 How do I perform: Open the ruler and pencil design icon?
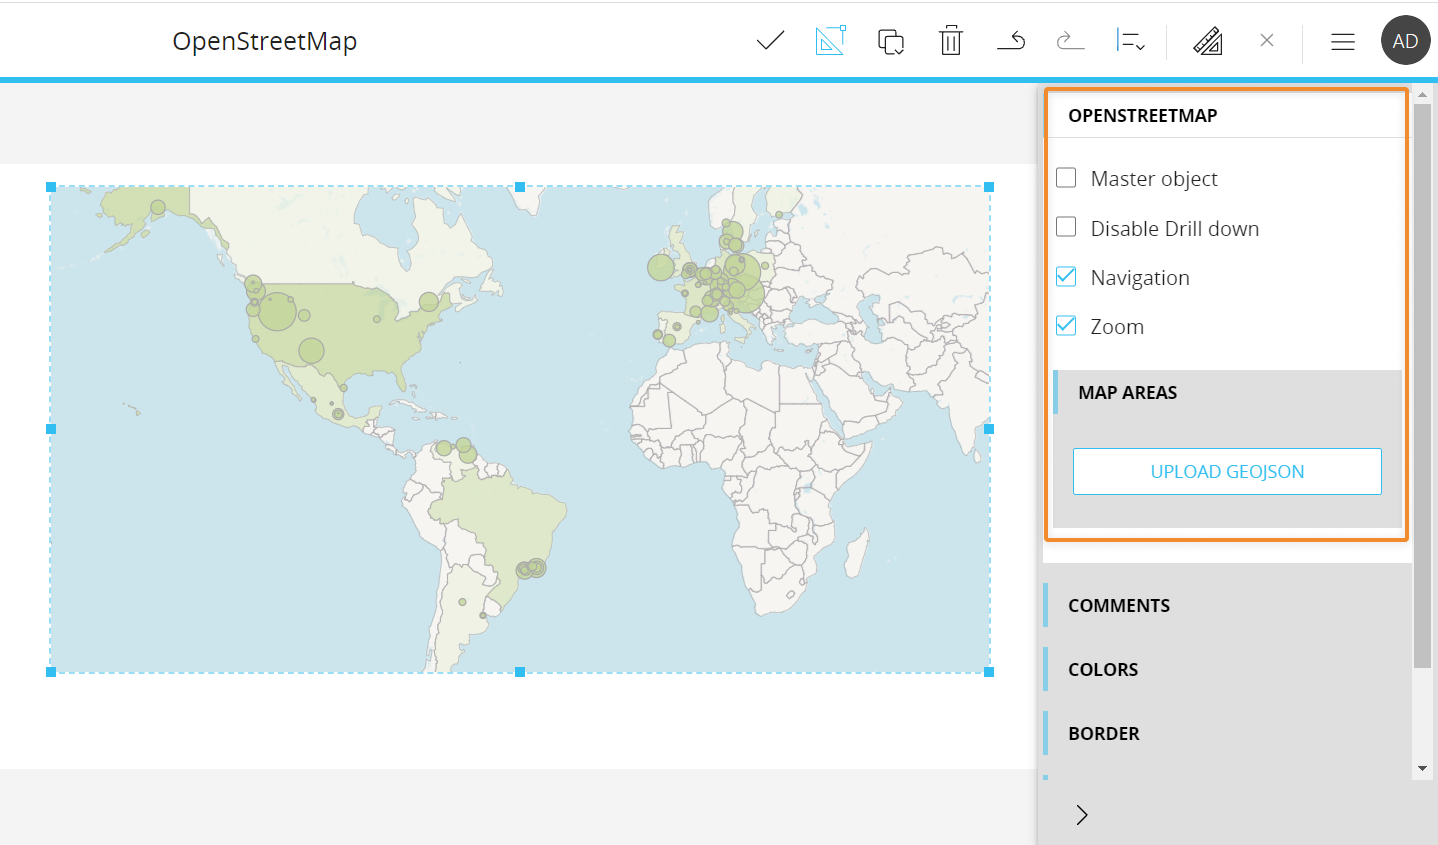(x=1208, y=41)
